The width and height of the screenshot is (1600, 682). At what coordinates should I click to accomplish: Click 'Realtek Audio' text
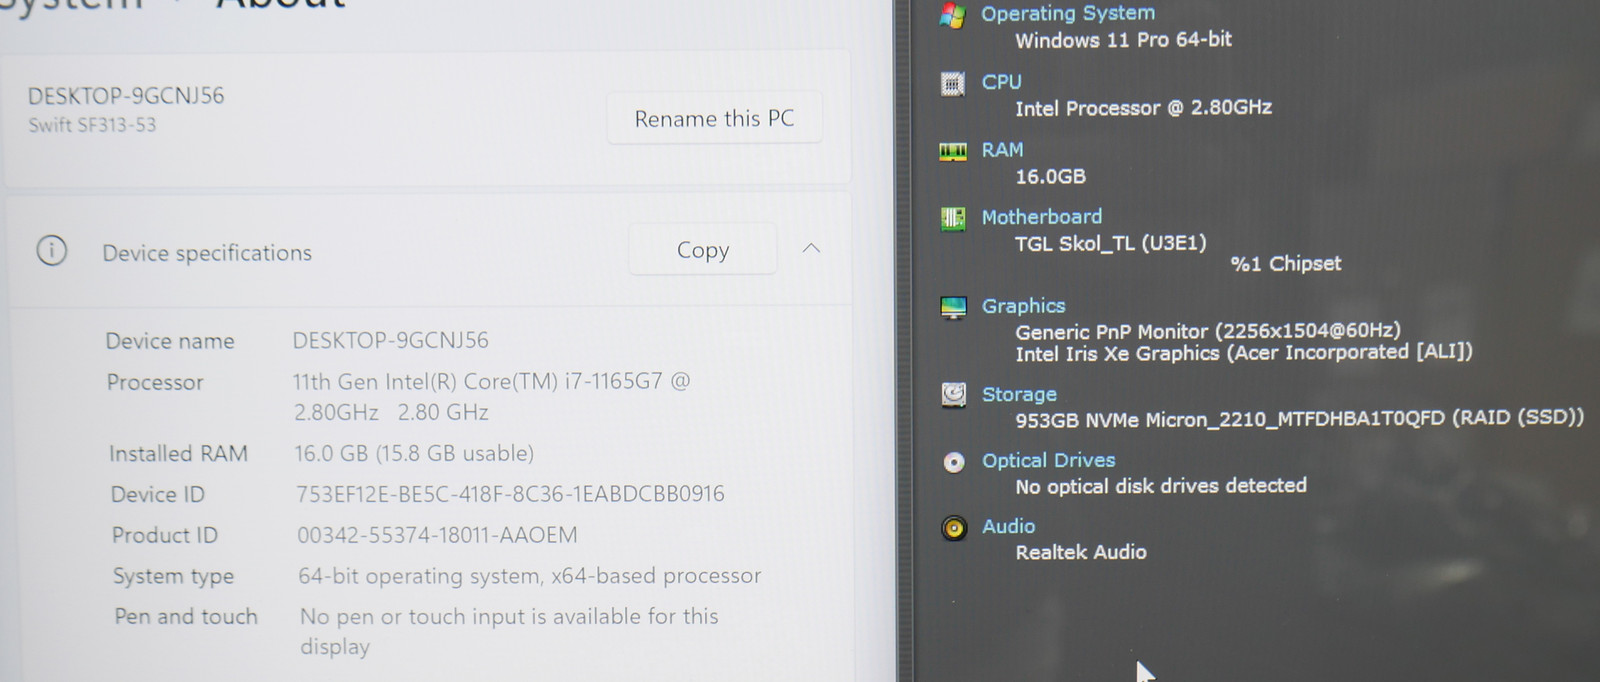pyautogui.click(x=1081, y=552)
